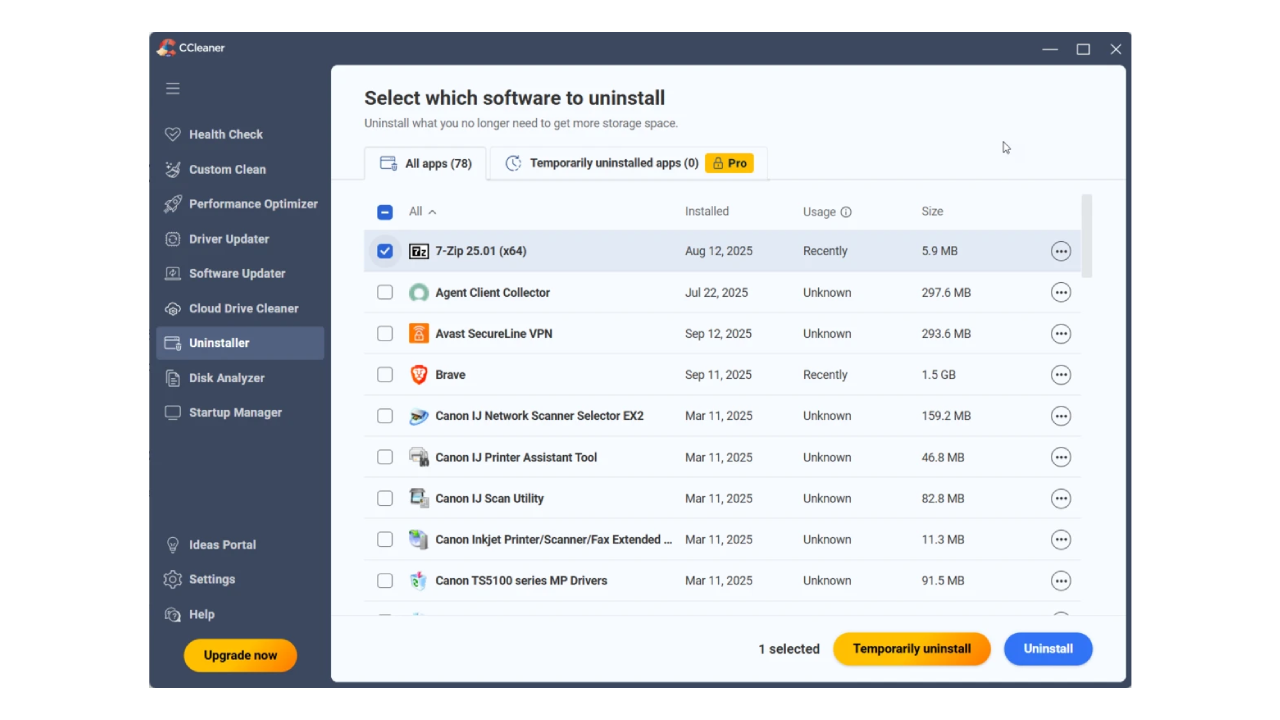Select the Avast SecureLine VPN name
This screenshot has width=1280, height=720.
click(494, 334)
